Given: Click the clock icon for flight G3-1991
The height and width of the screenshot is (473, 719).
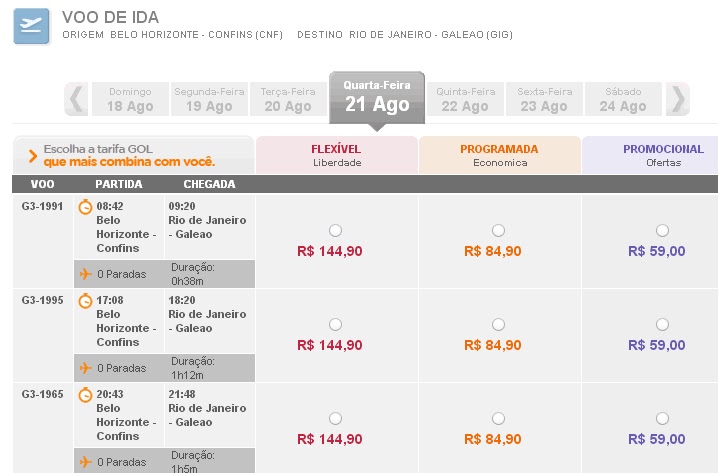Looking at the screenshot, I should (86, 207).
